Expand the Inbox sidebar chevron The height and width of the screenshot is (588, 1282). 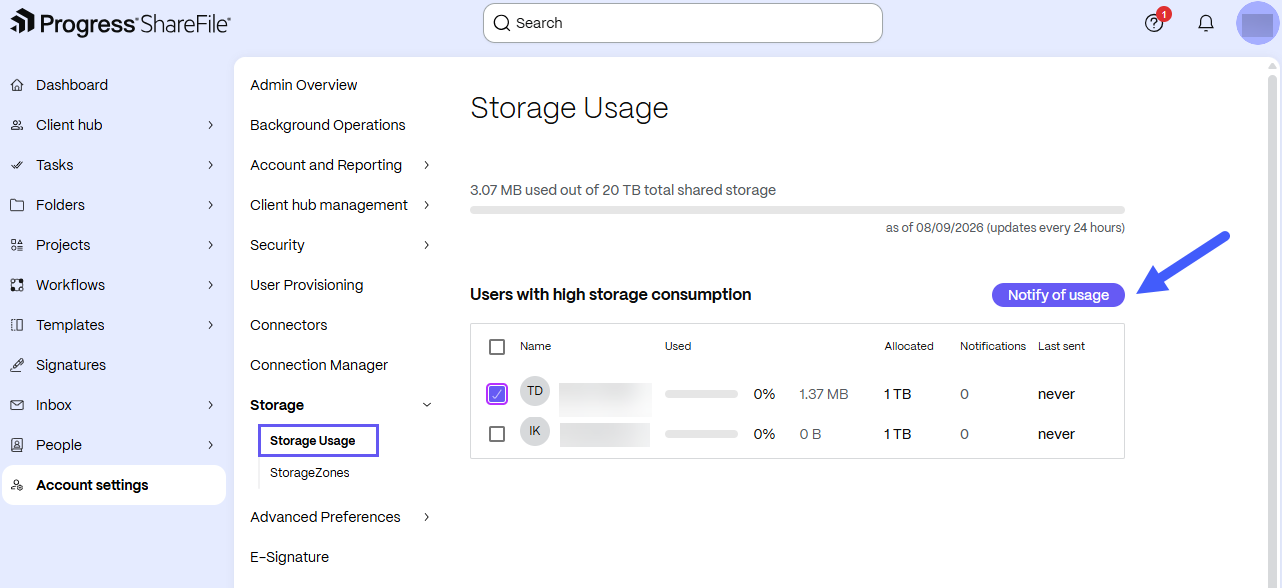pos(210,405)
